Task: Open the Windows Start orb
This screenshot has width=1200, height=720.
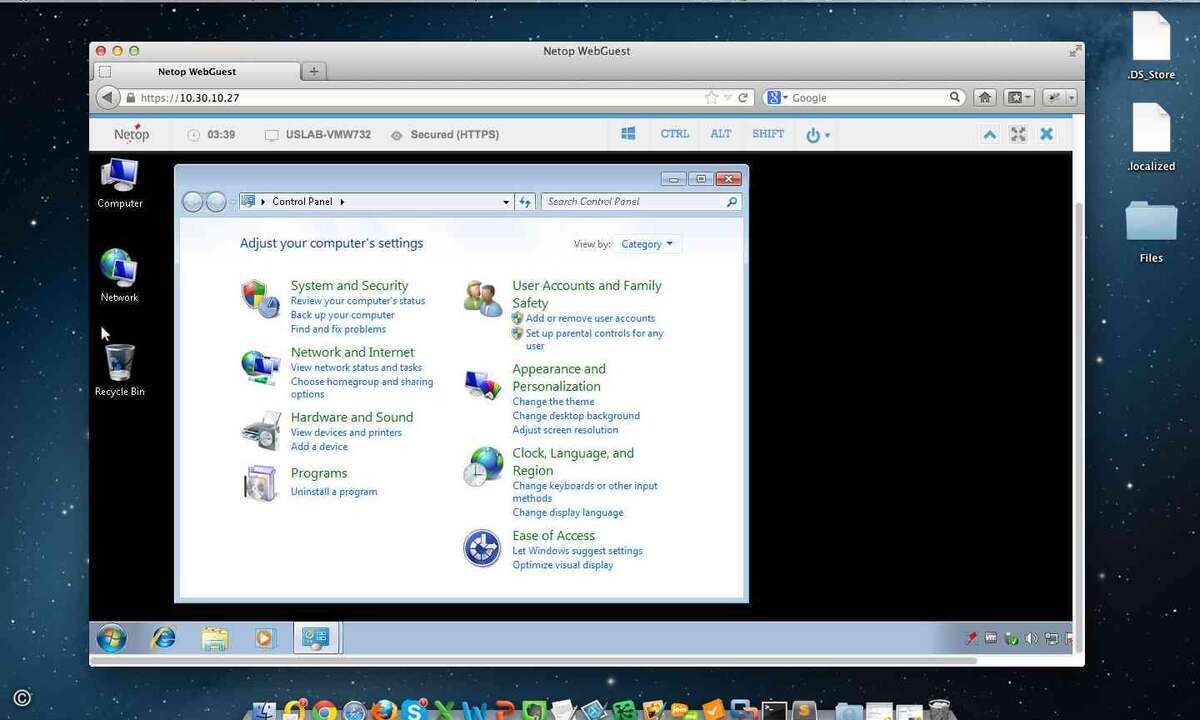Action: (111, 637)
